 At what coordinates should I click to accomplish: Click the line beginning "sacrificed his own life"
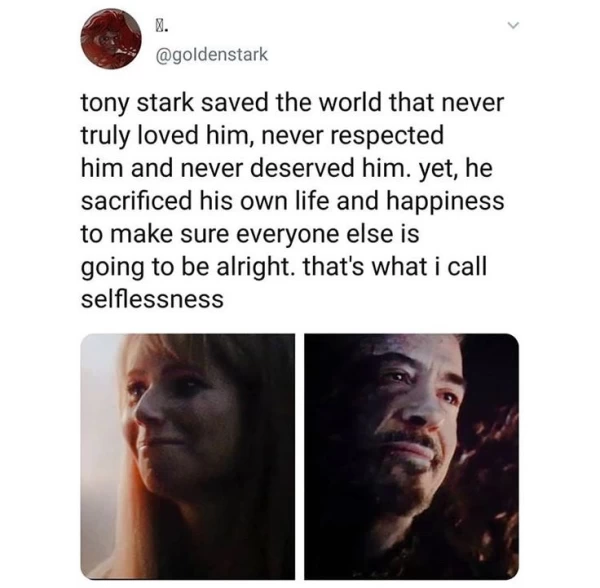(288, 201)
